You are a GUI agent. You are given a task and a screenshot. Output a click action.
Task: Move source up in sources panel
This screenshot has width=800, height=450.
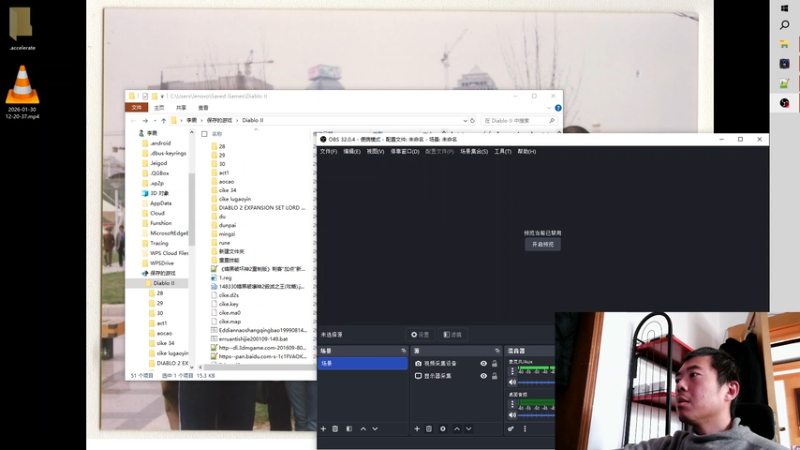tap(457, 429)
